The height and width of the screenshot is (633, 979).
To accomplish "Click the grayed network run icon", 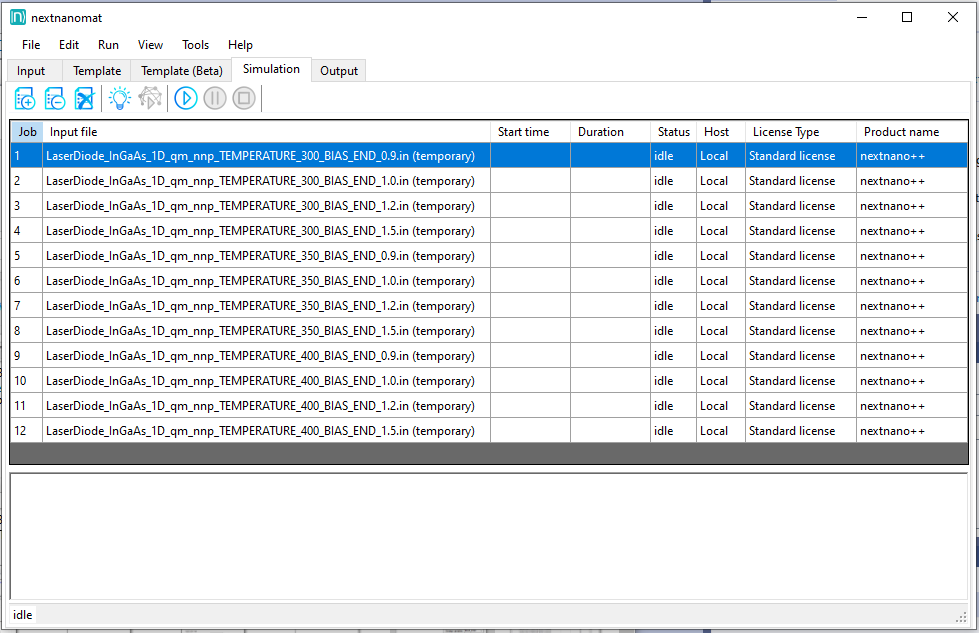I will [149, 98].
